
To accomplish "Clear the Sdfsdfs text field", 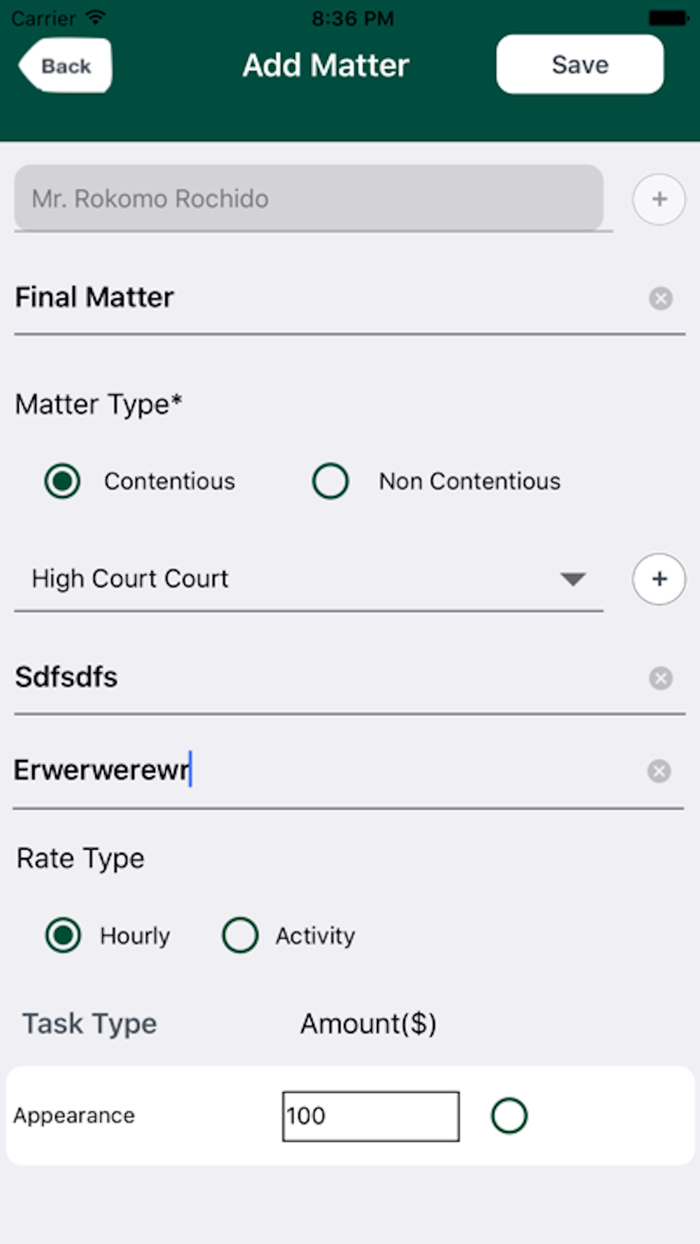I will 660,678.
